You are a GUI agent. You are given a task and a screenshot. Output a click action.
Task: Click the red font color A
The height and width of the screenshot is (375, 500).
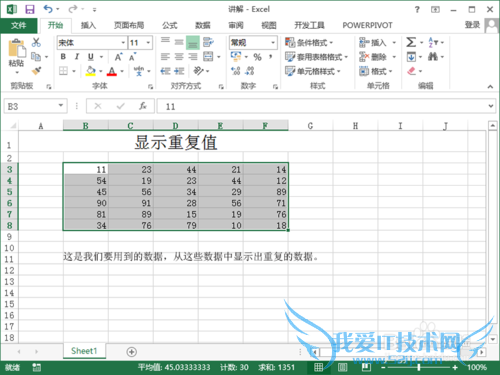point(112,71)
